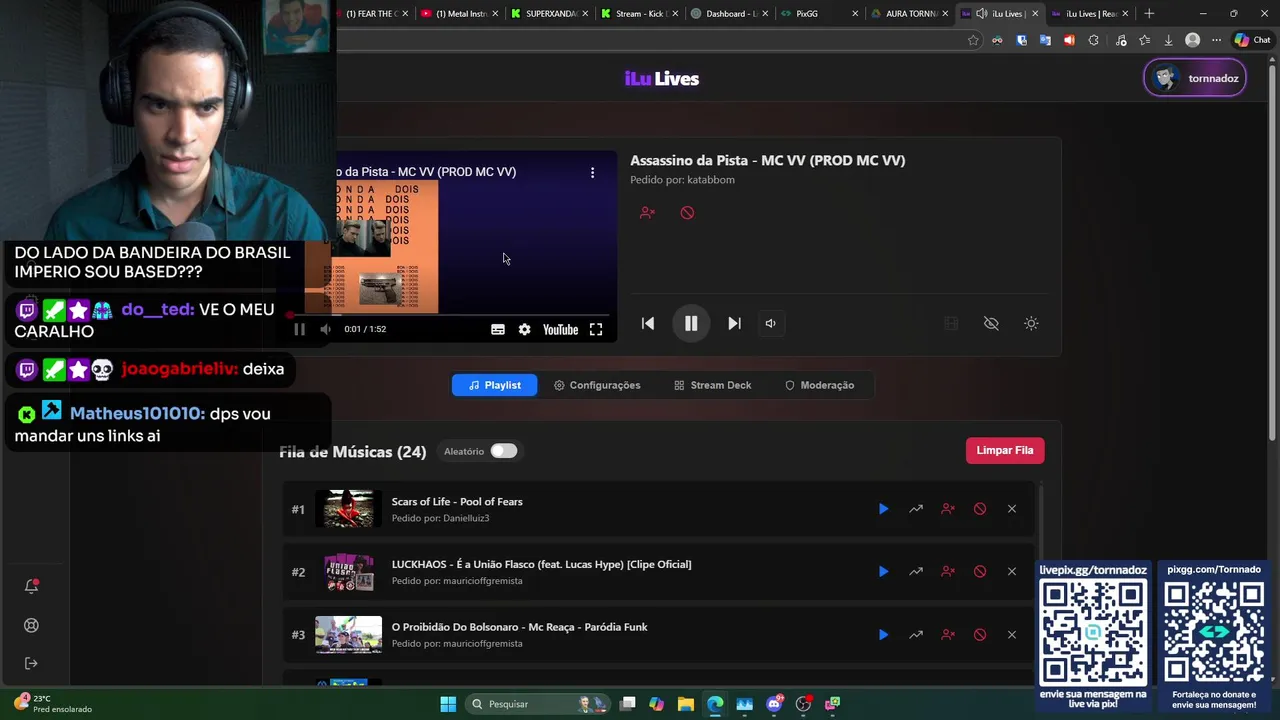Open the Stream Deck tab
This screenshot has height=720, width=1280.
click(712, 385)
